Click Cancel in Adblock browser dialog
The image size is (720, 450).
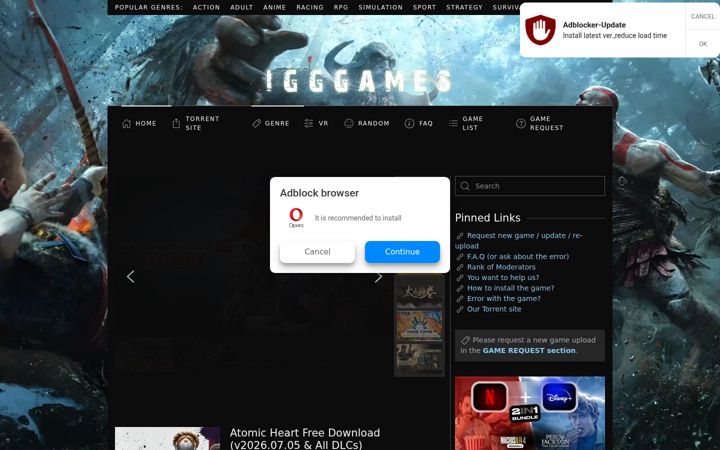317,252
